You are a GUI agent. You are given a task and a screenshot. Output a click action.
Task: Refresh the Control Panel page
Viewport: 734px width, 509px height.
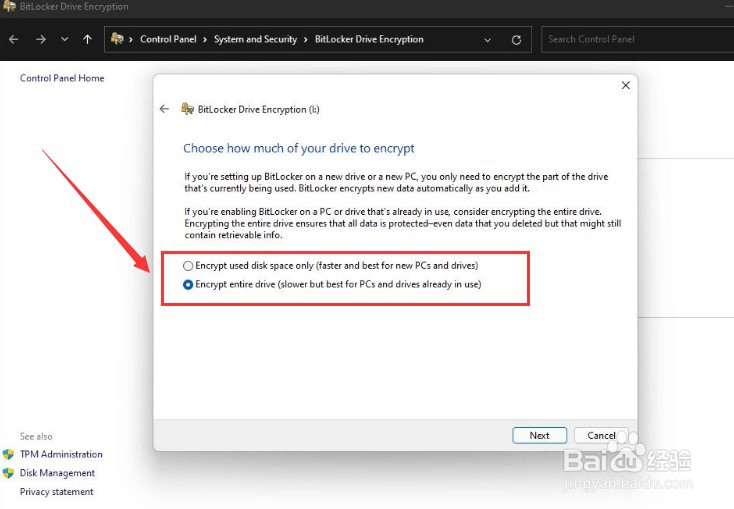coord(516,40)
